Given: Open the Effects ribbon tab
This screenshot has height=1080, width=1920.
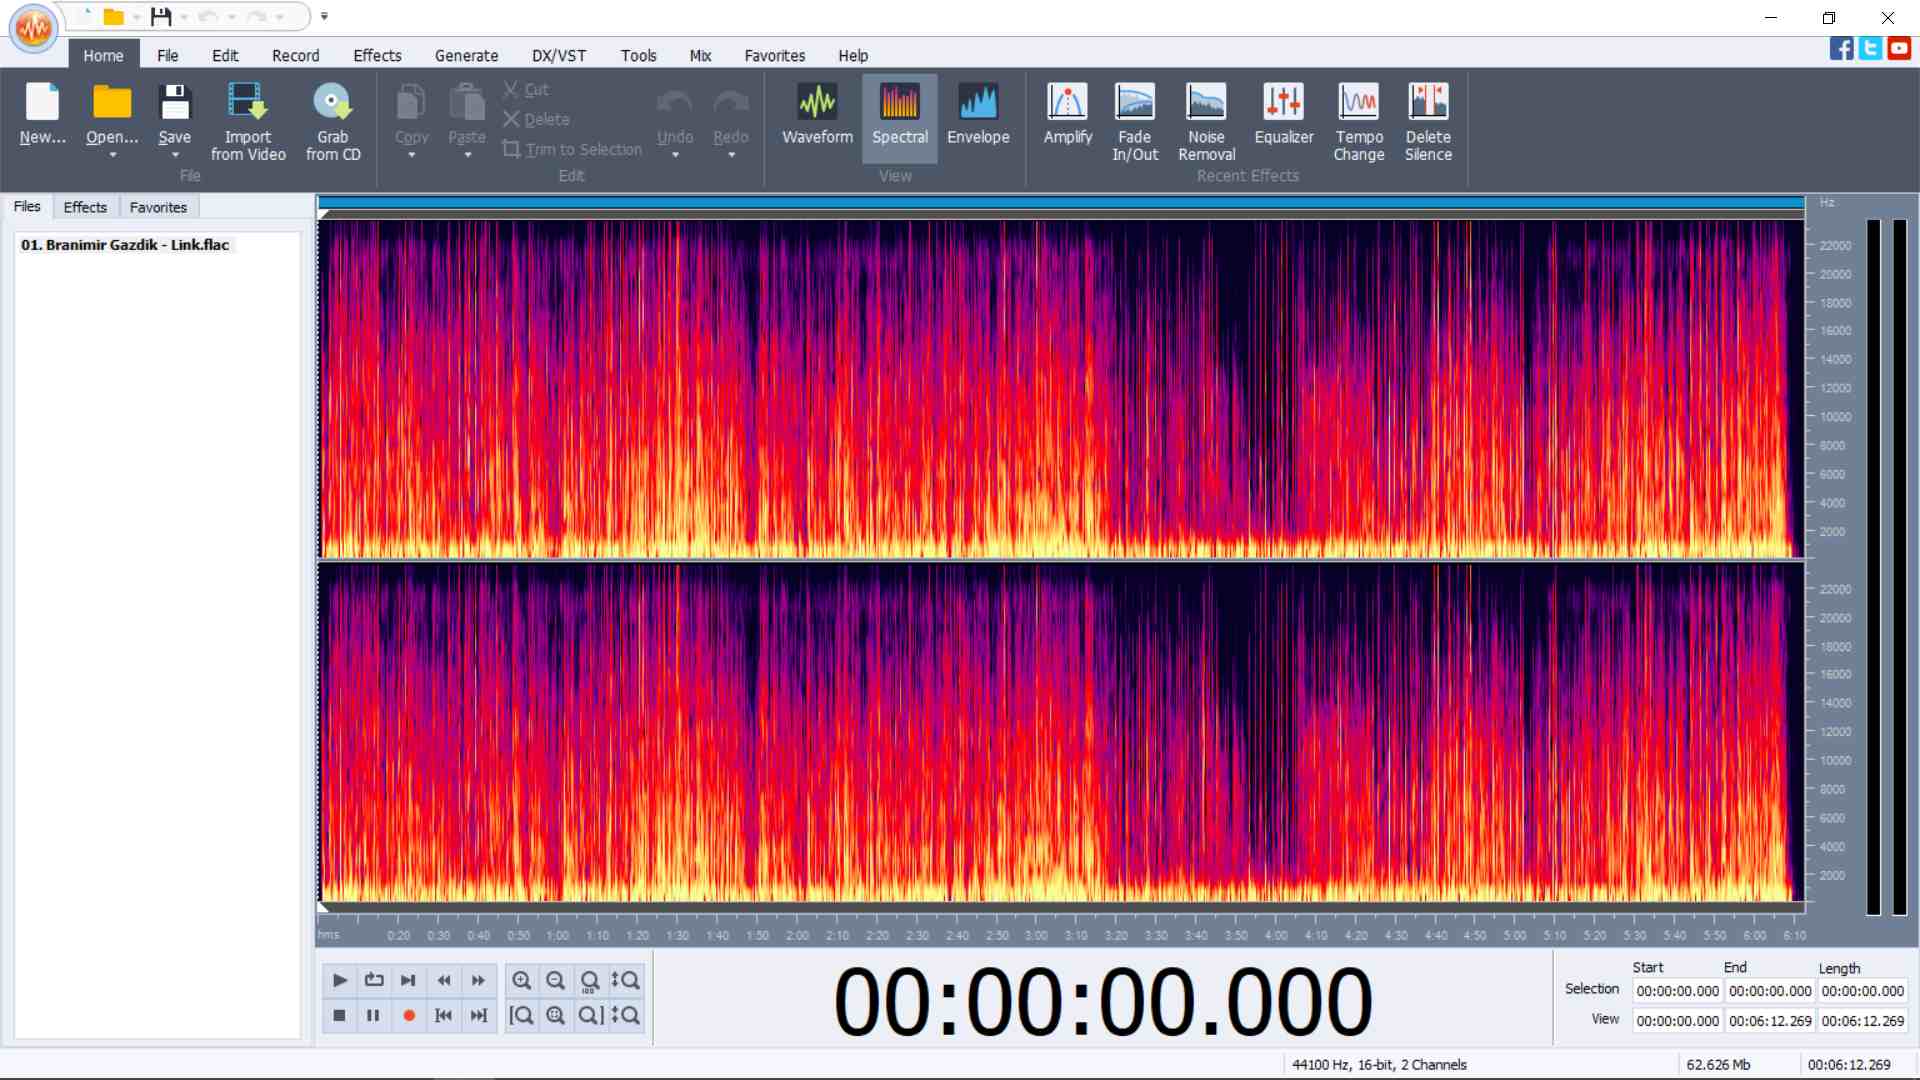Looking at the screenshot, I should (377, 56).
